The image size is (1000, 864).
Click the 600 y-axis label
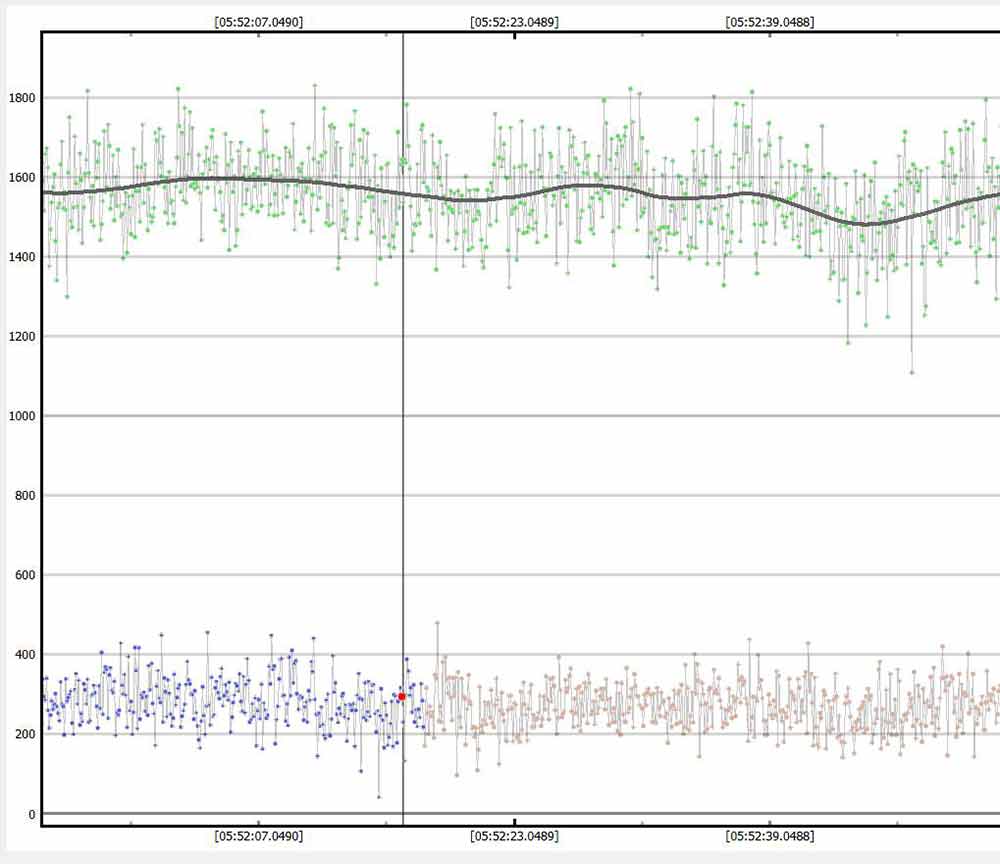tap(24, 575)
